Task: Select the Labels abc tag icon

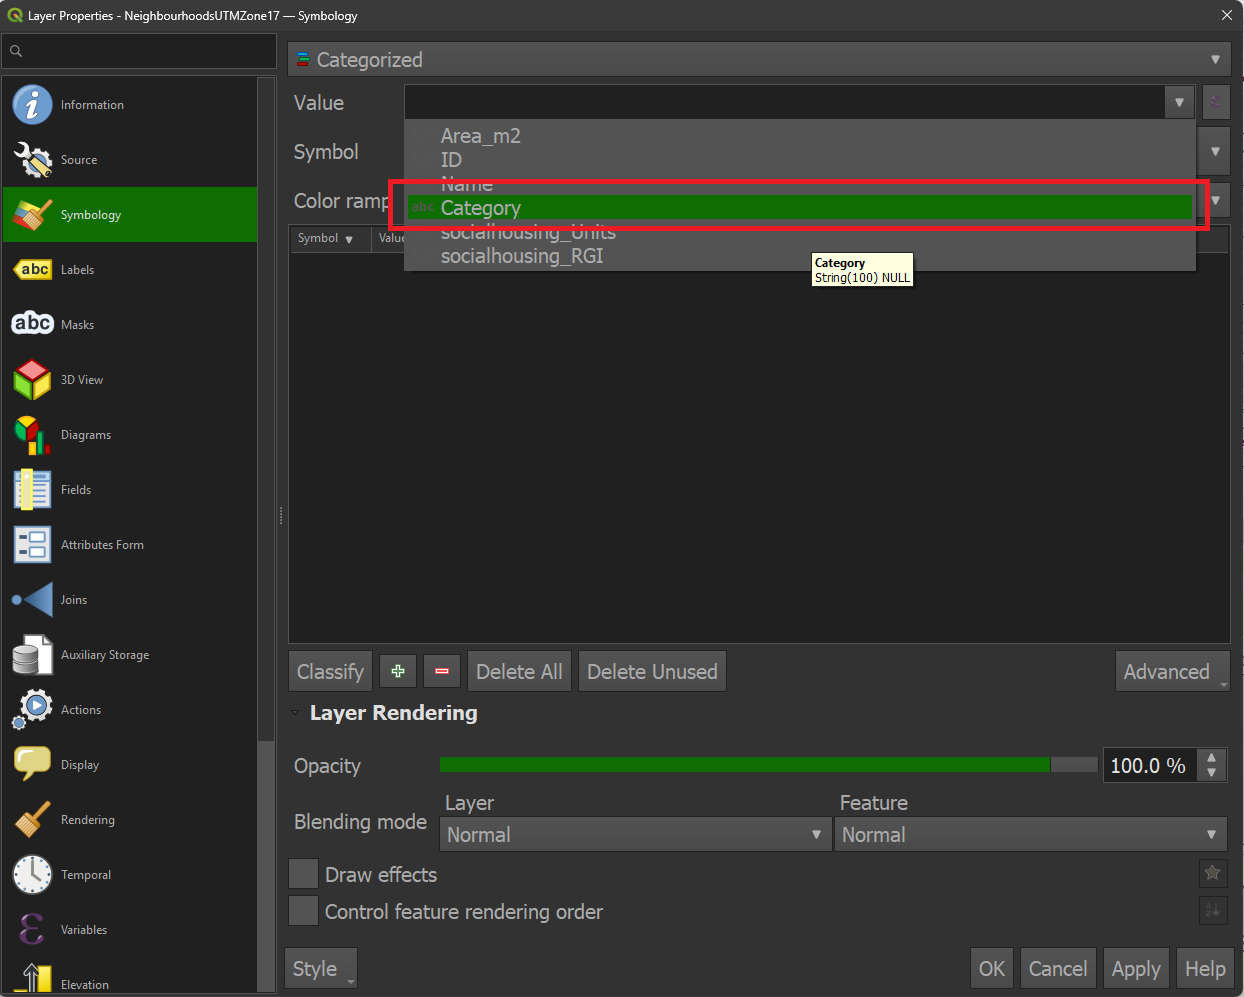Action: point(32,269)
